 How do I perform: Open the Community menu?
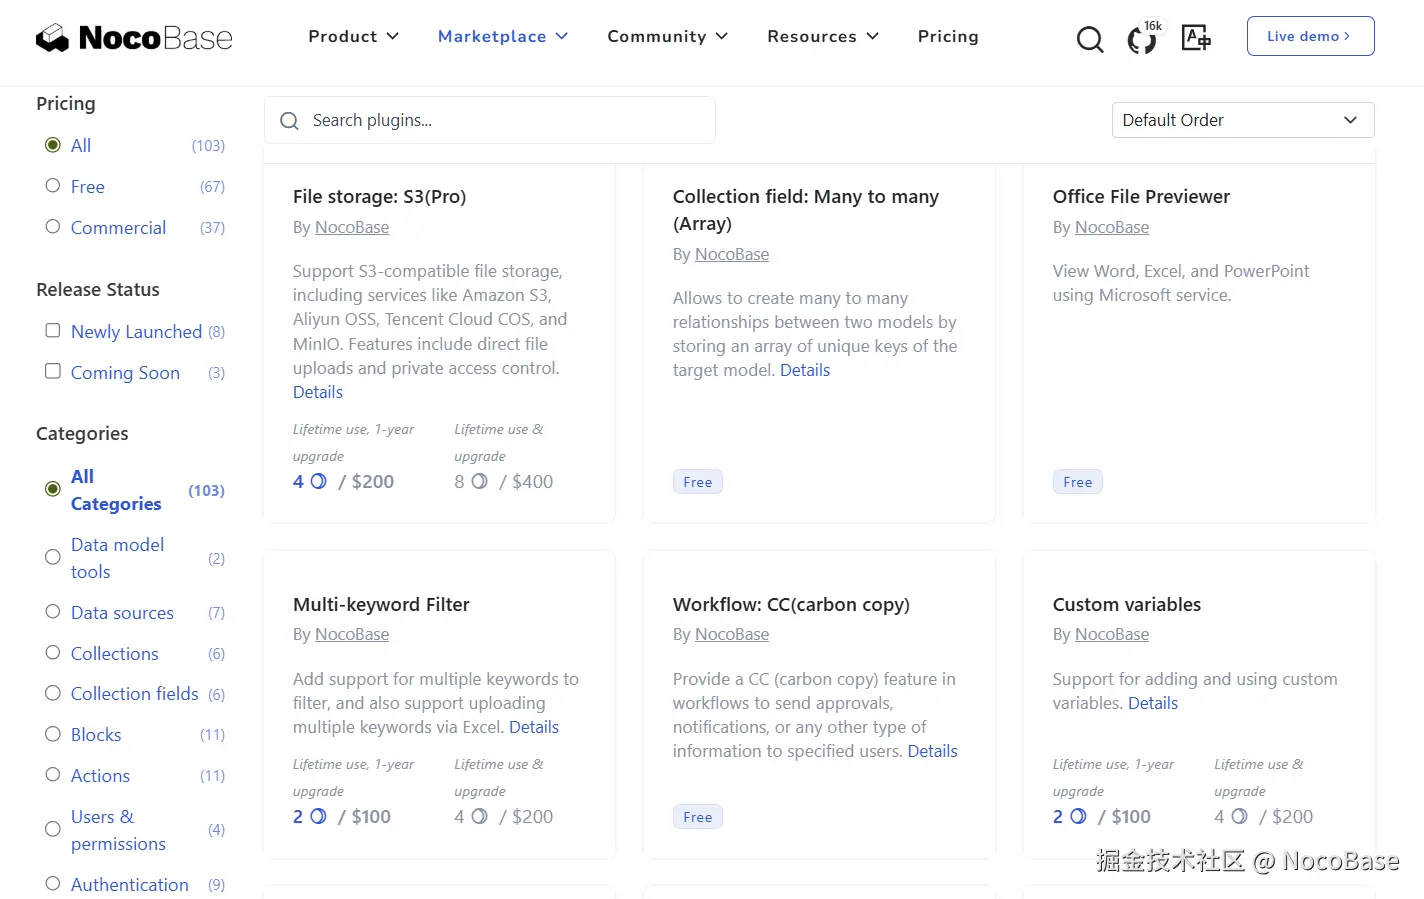click(667, 36)
